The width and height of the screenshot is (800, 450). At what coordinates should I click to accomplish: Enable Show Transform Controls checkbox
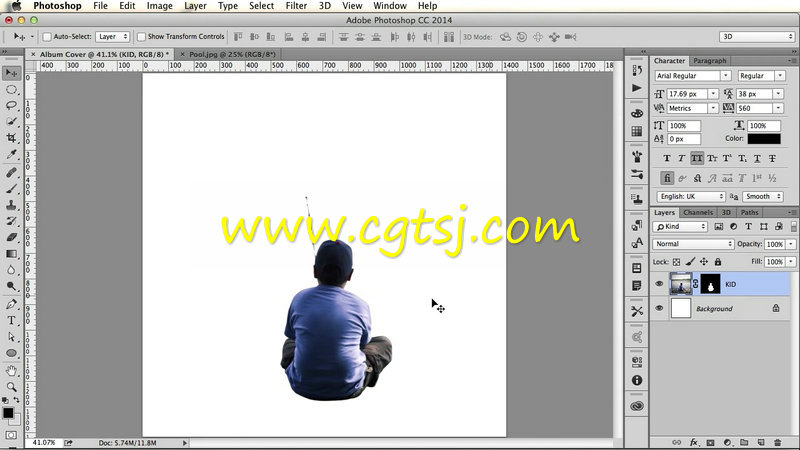pos(141,37)
